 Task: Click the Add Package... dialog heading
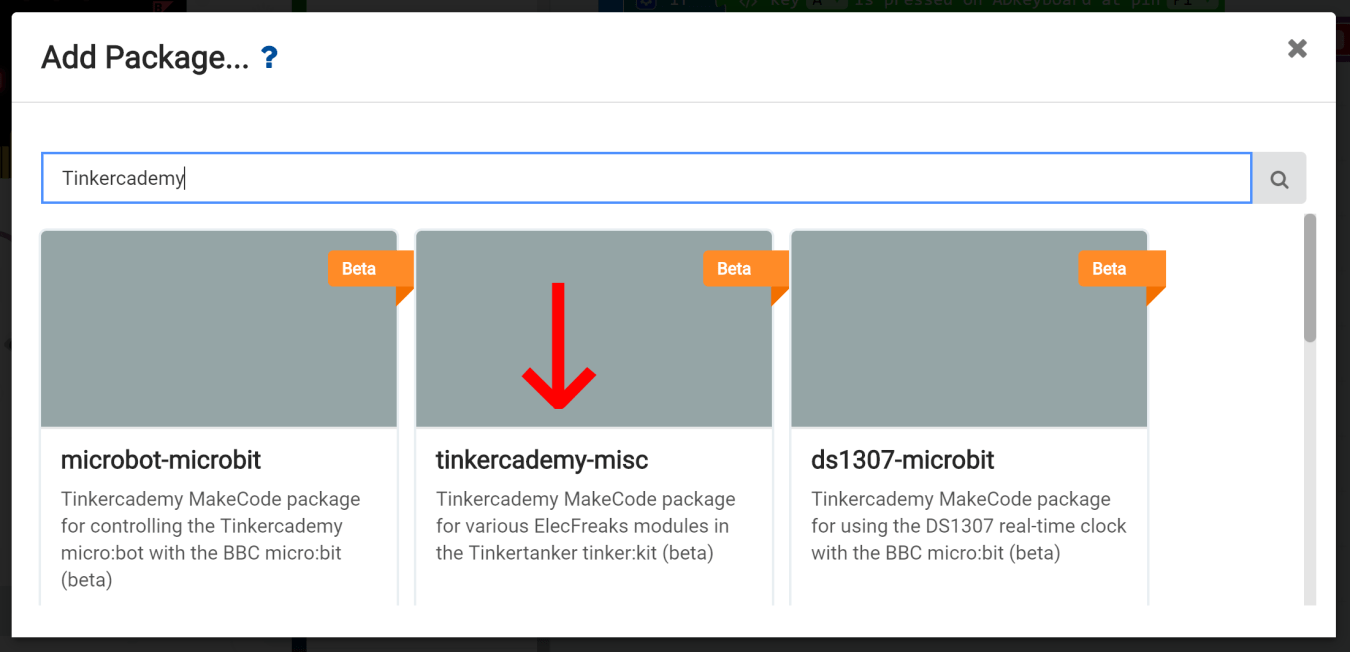tap(145, 58)
